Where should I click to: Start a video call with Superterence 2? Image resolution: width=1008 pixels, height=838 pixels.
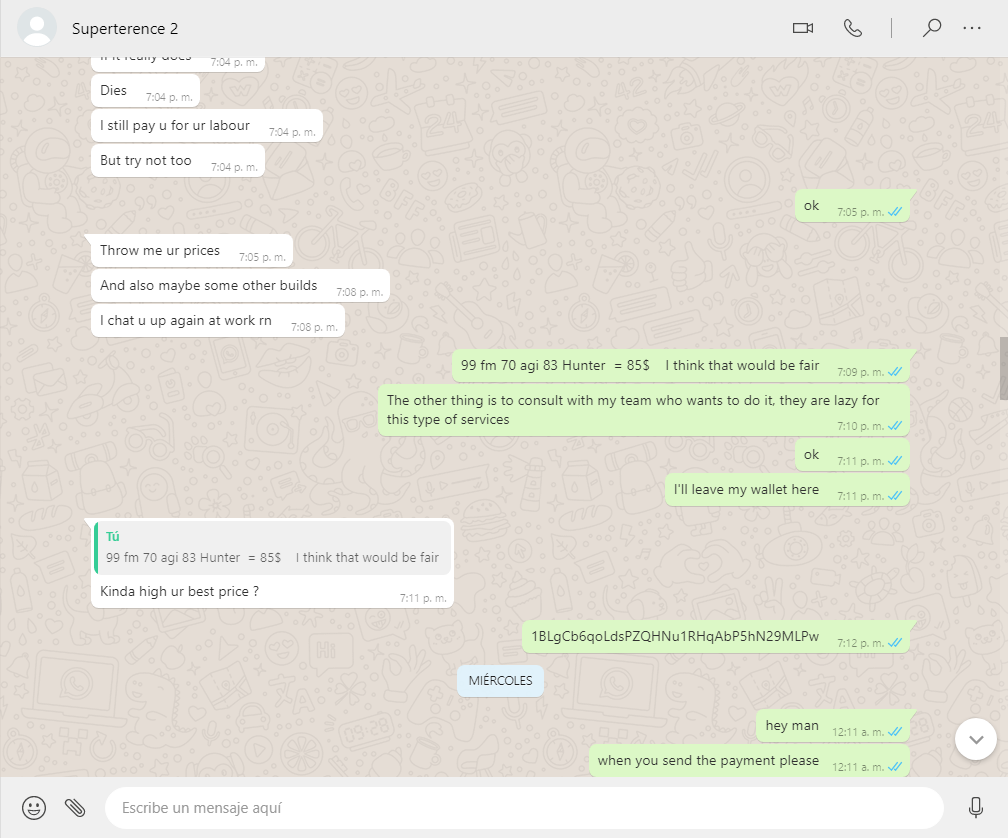click(x=802, y=28)
